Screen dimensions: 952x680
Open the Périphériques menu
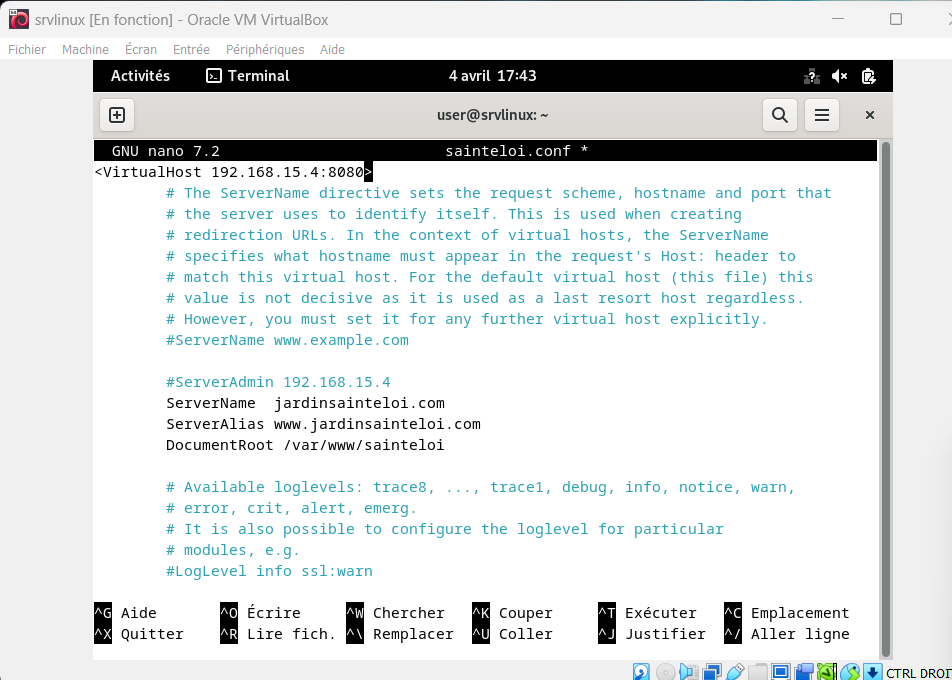pyautogui.click(x=265, y=49)
